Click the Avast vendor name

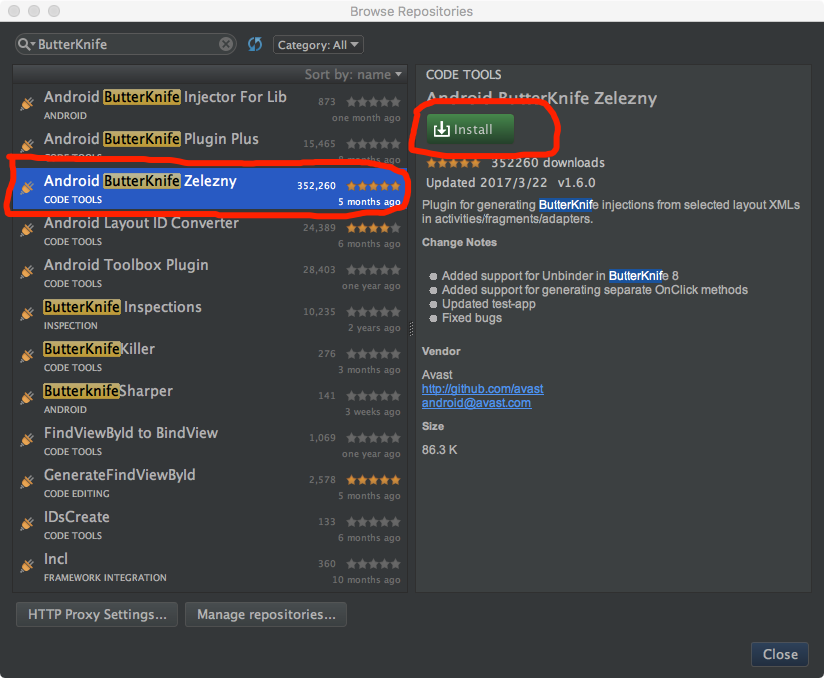click(x=437, y=375)
